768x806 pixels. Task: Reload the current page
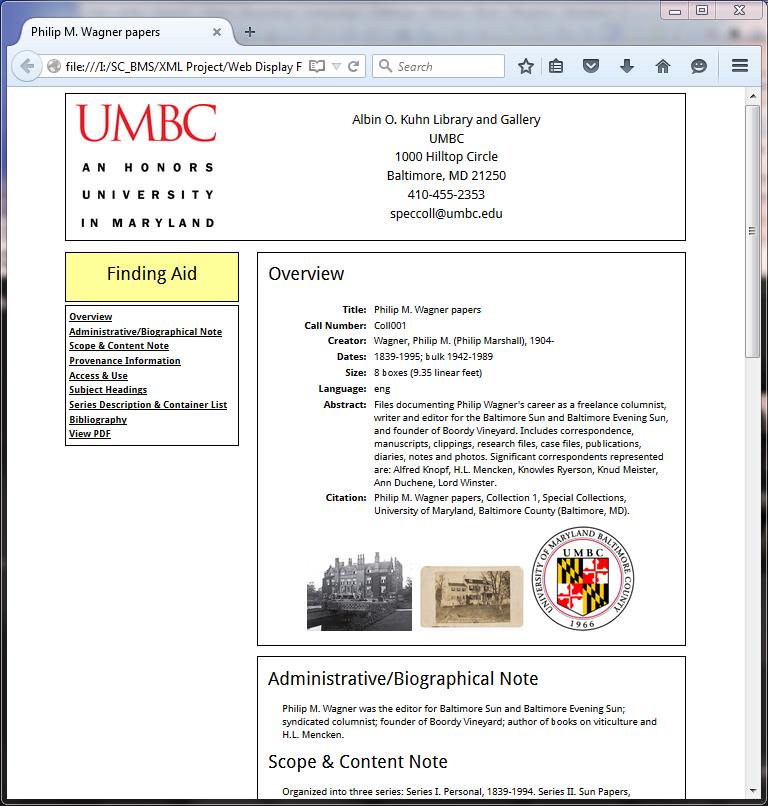pyautogui.click(x=353, y=66)
